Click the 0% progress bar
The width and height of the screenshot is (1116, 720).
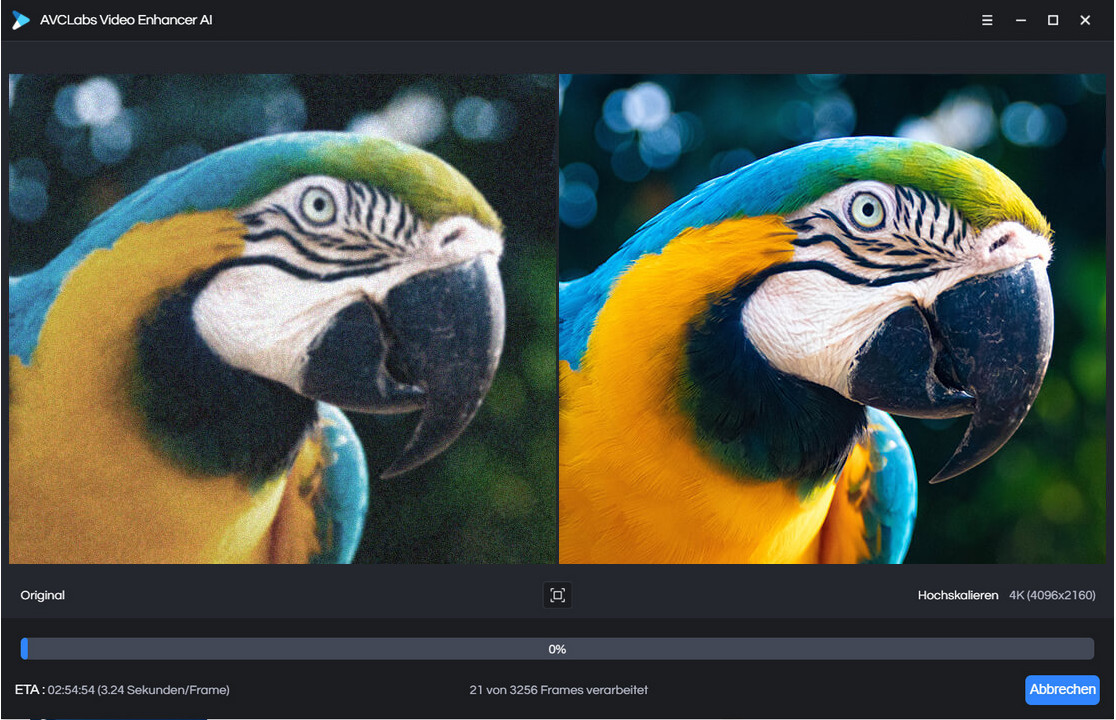pos(557,649)
